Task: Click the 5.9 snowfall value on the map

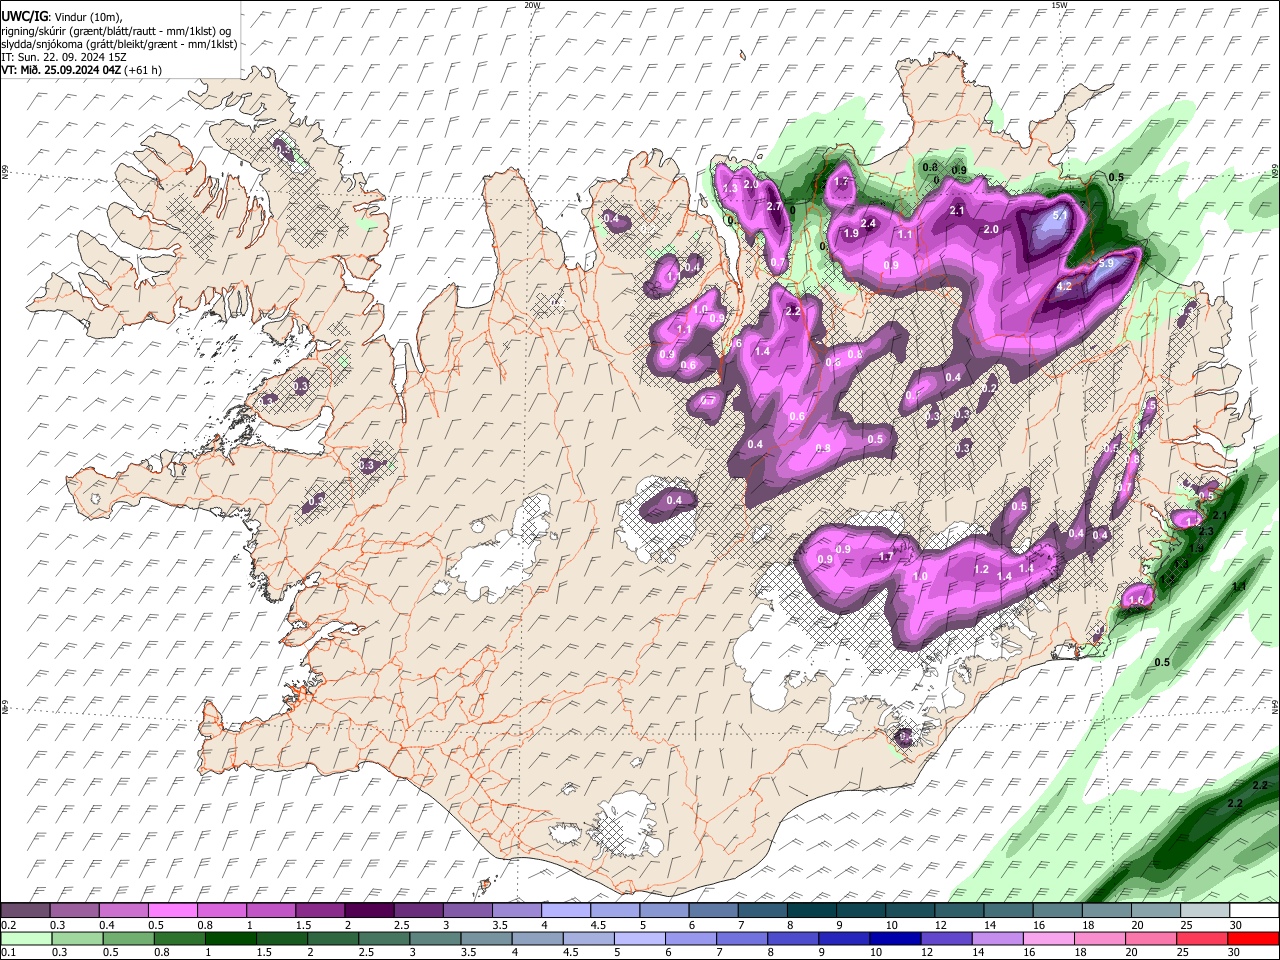Action: coord(1106,263)
